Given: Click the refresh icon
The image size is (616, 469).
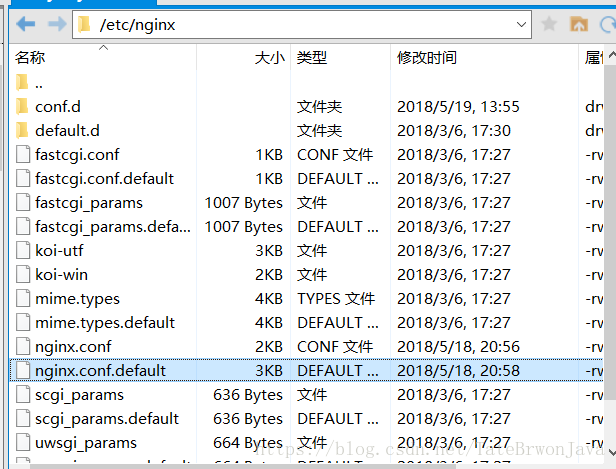Looking at the screenshot, I should click(608, 24).
